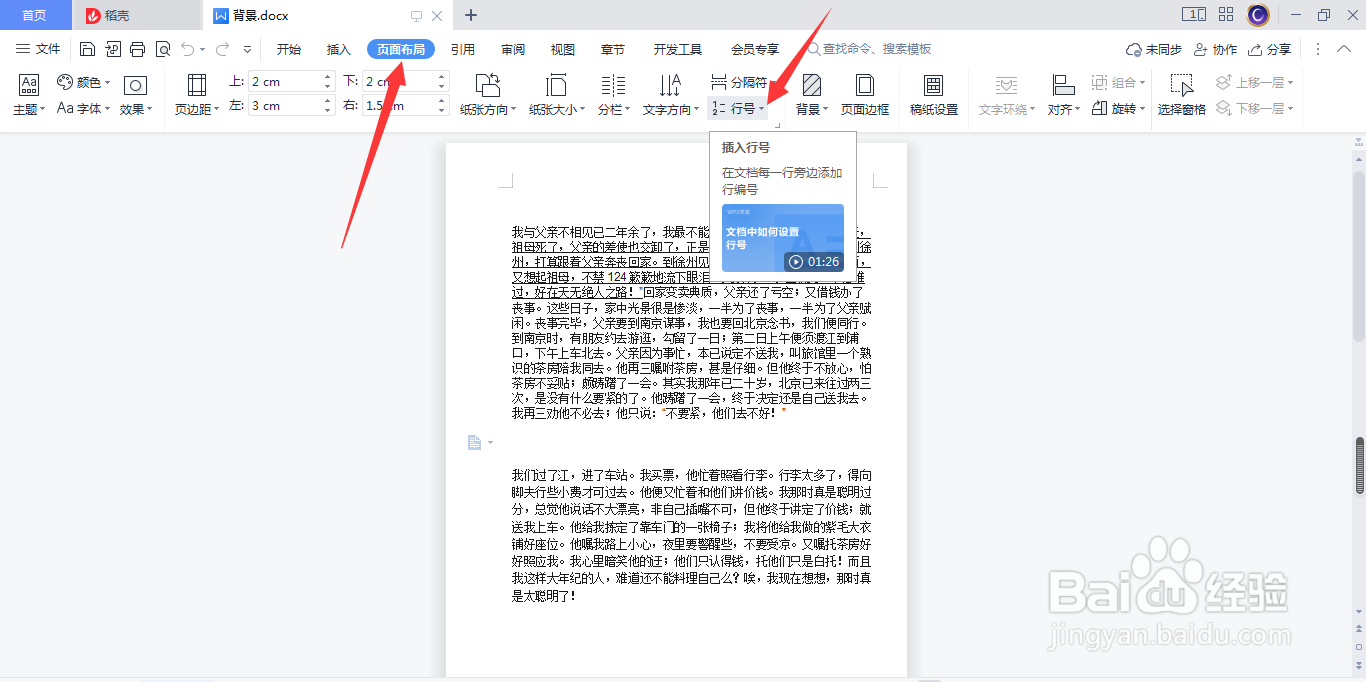Decrease left margin with stepper arrow
The width and height of the screenshot is (1366, 682).
[x=327, y=111]
